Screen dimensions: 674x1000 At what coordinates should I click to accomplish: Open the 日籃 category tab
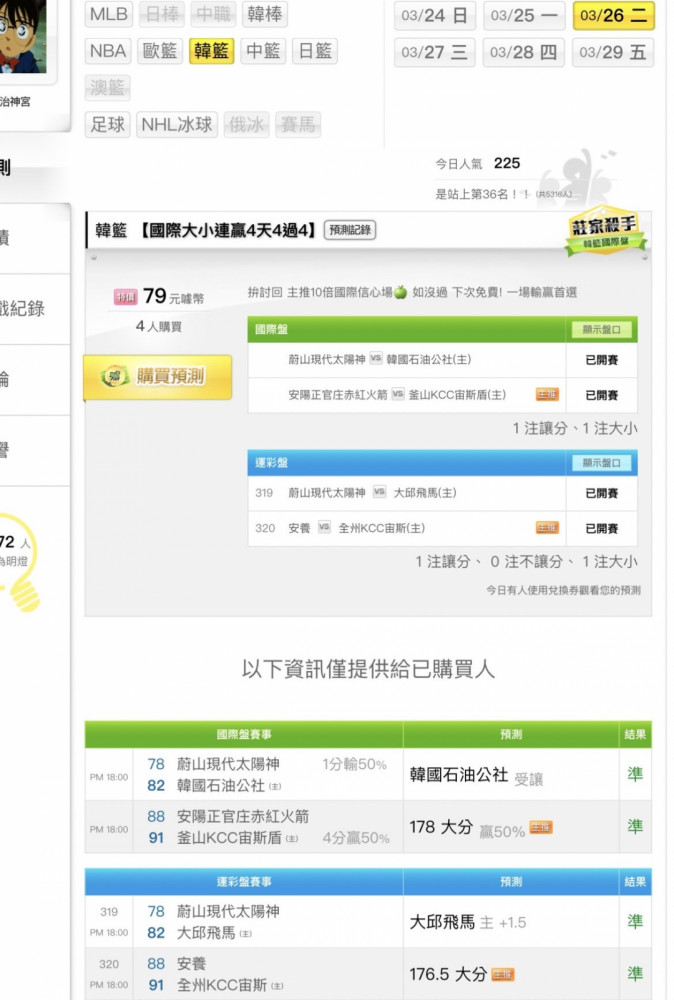[315, 51]
